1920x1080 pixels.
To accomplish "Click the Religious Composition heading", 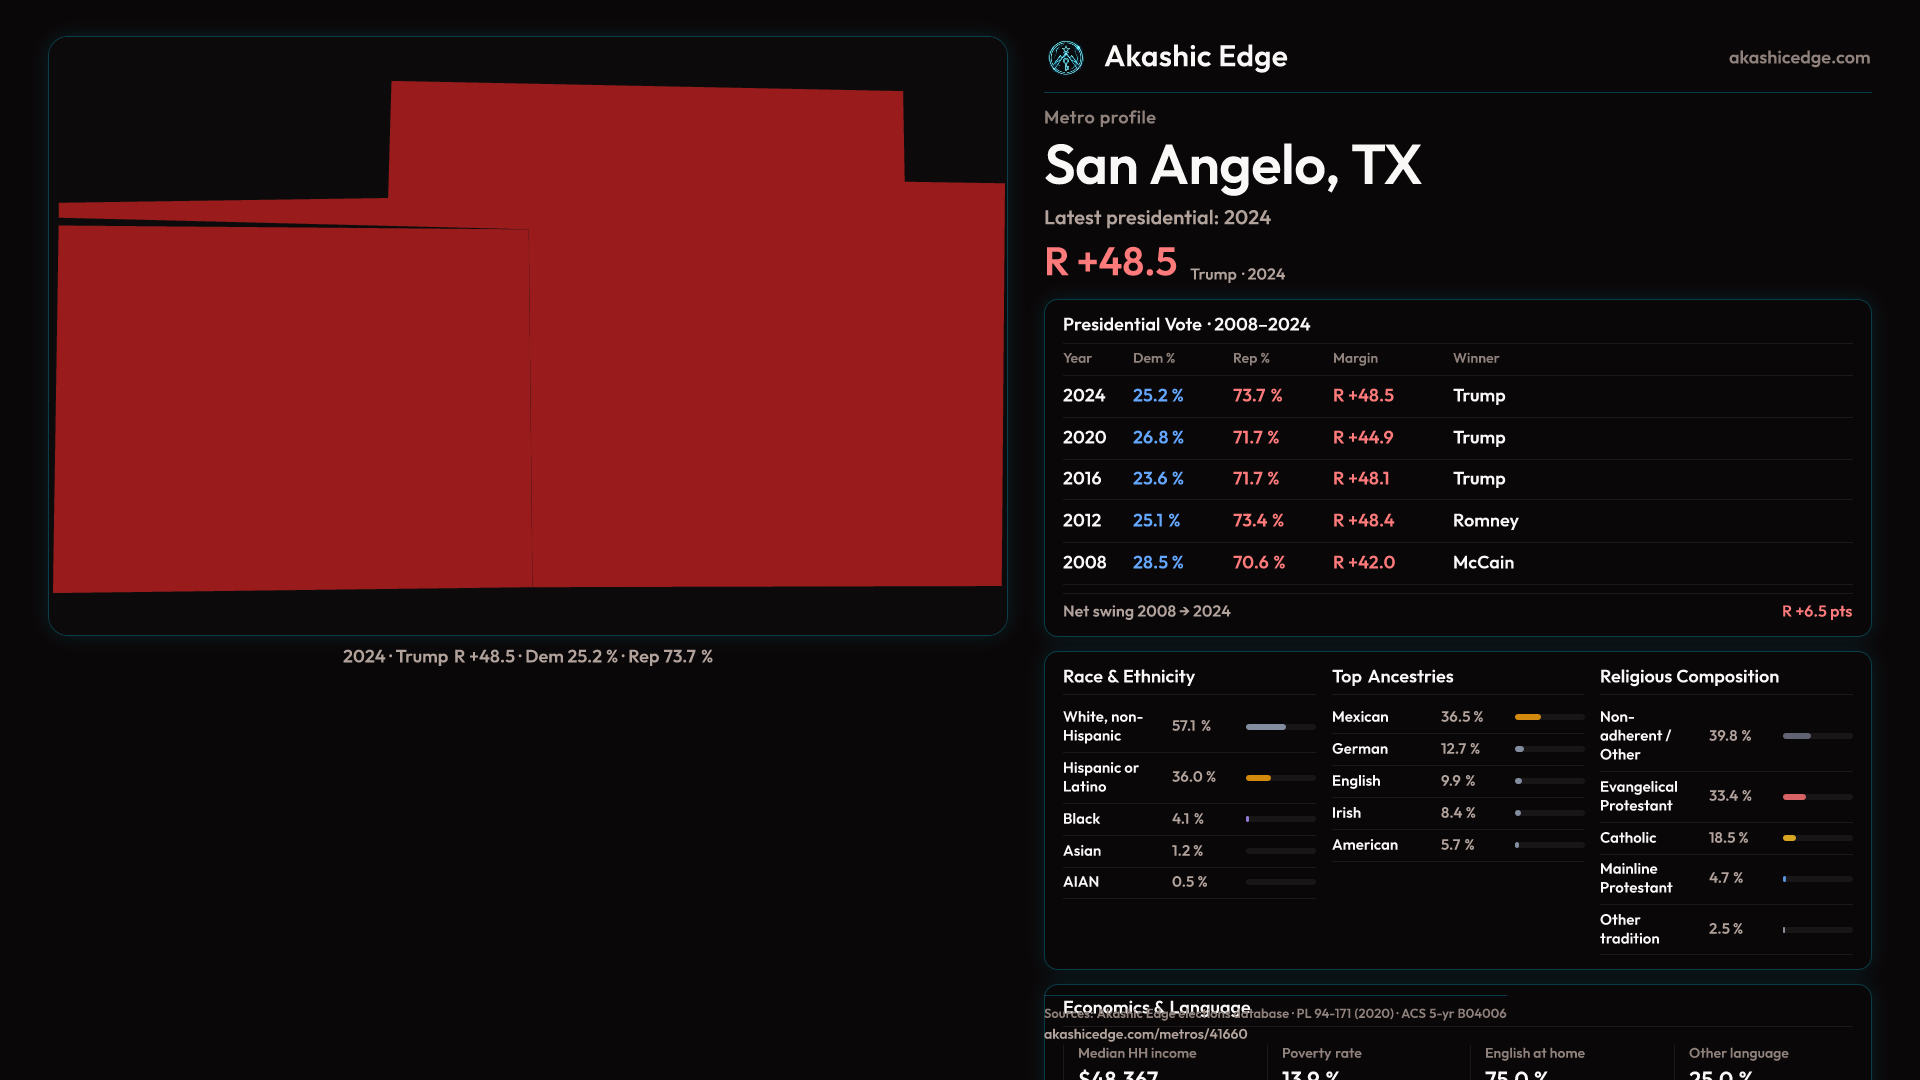I will pos(1688,677).
